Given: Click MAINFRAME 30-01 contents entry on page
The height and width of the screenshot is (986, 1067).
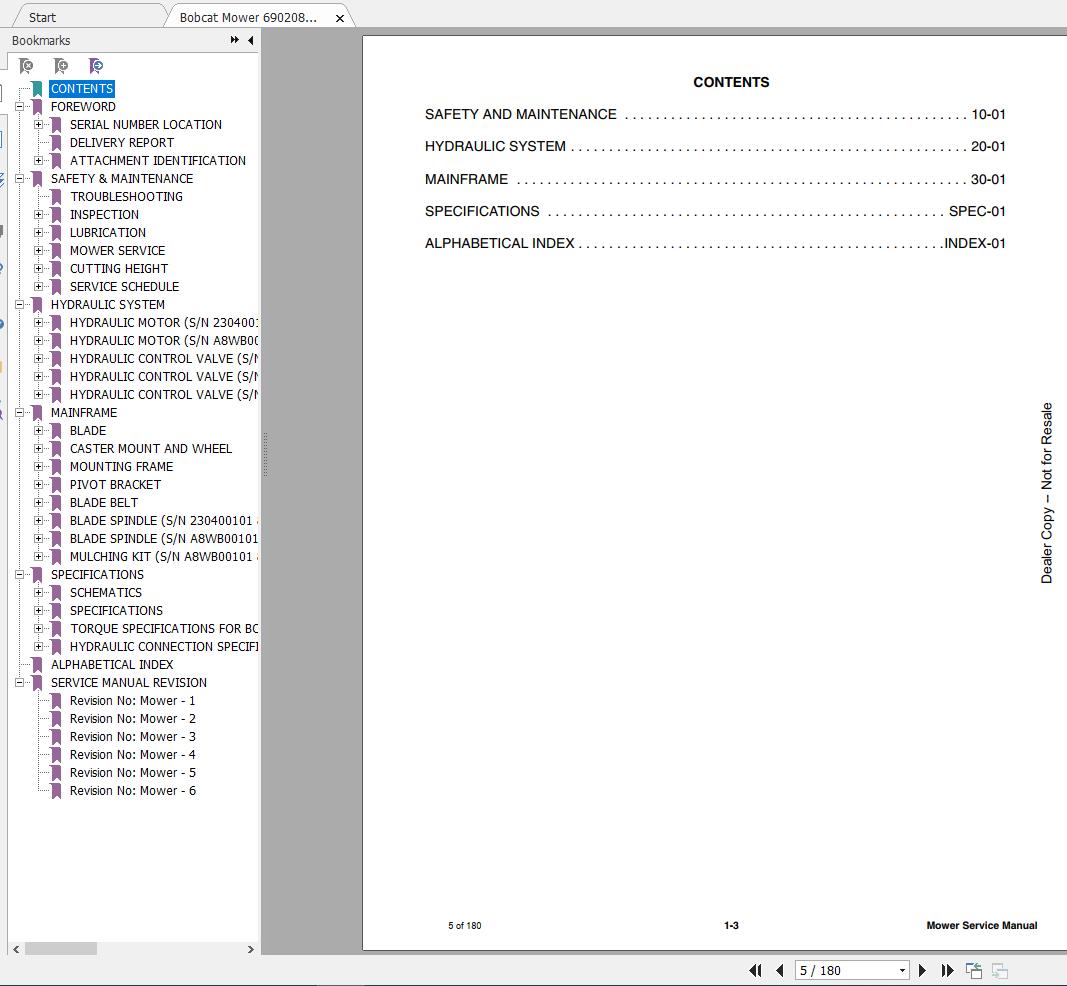Looking at the screenshot, I should click(x=715, y=179).
